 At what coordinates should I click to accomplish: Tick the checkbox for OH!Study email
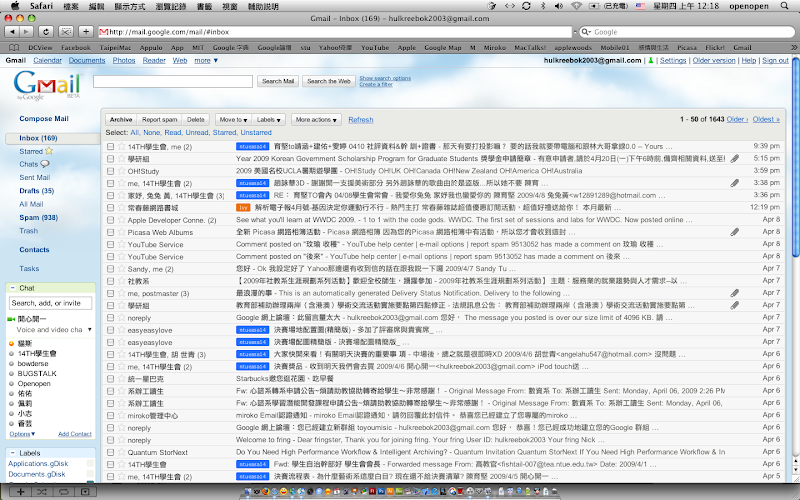click(x=110, y=171)
